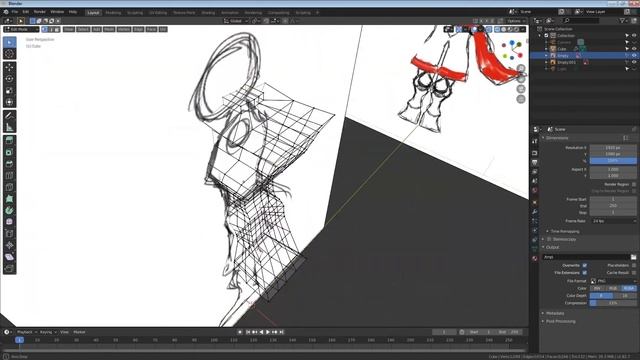Click the Resolution X value field
This screenshot has height=360, width=640.
click(x=613, y=148)
